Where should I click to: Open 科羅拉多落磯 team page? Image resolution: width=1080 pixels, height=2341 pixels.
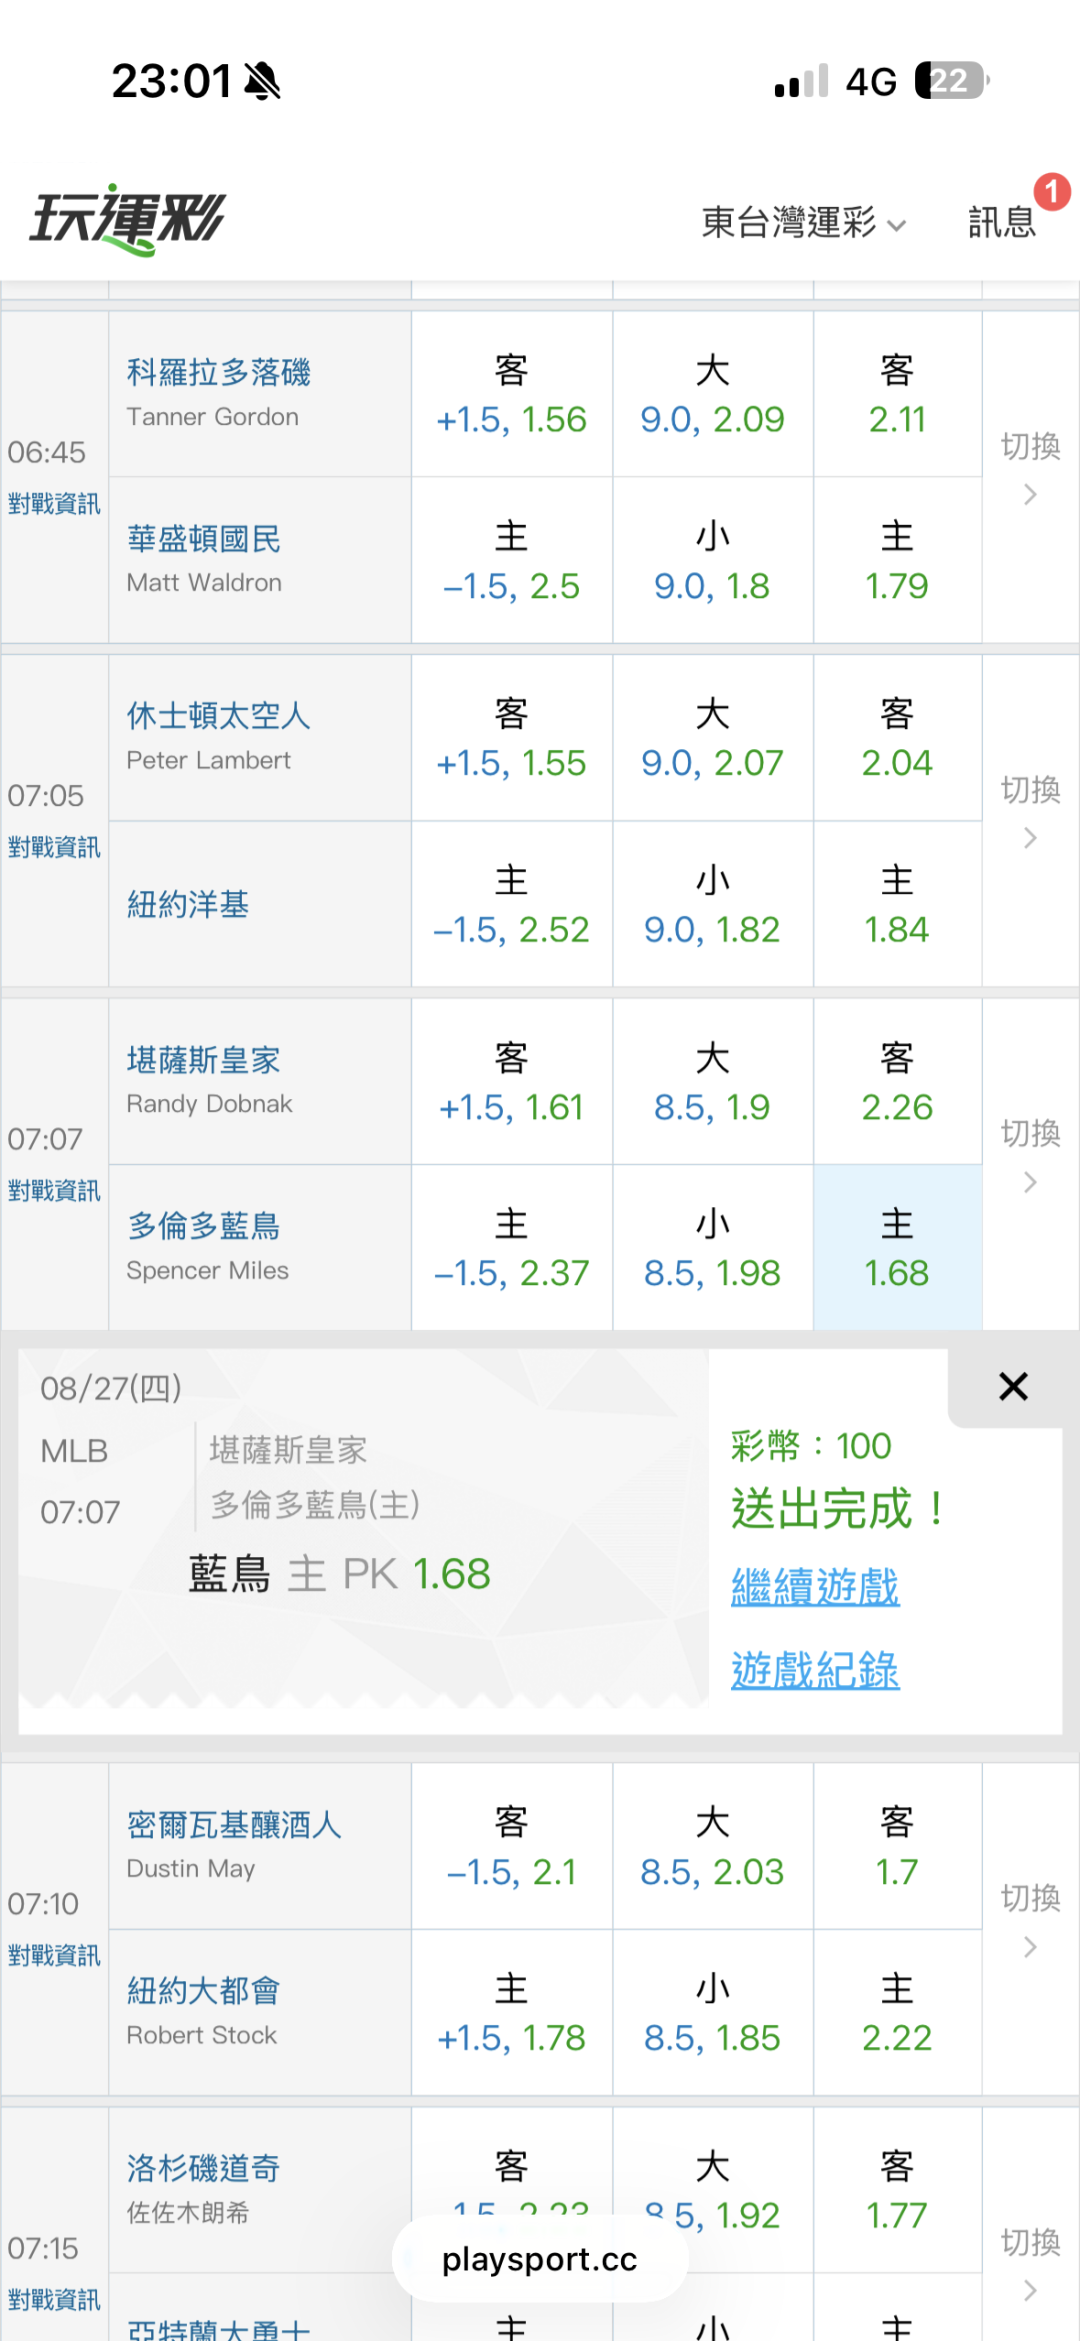click(x=218, y=372)
